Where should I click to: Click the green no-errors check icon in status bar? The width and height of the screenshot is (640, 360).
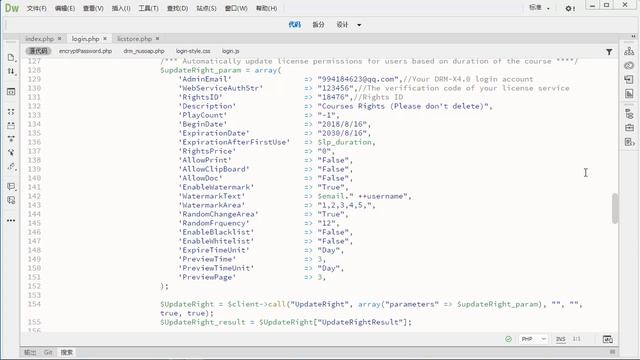pos(508,339)
